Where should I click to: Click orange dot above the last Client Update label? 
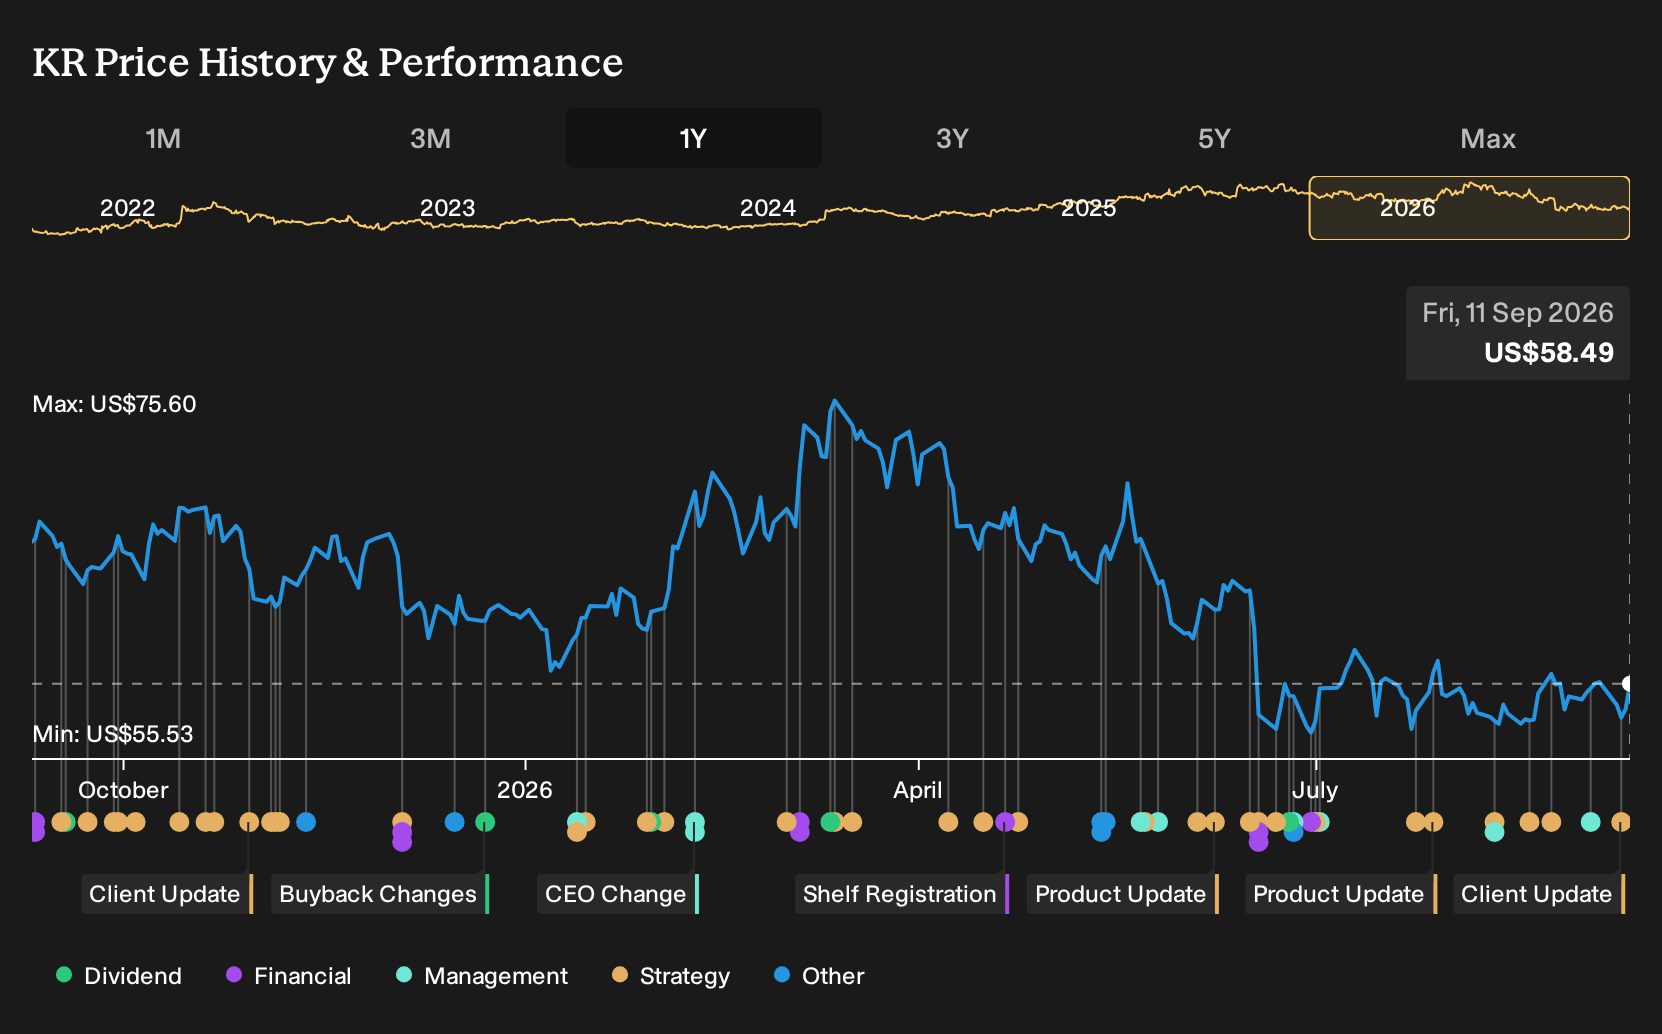click(x=1621, y=822)
